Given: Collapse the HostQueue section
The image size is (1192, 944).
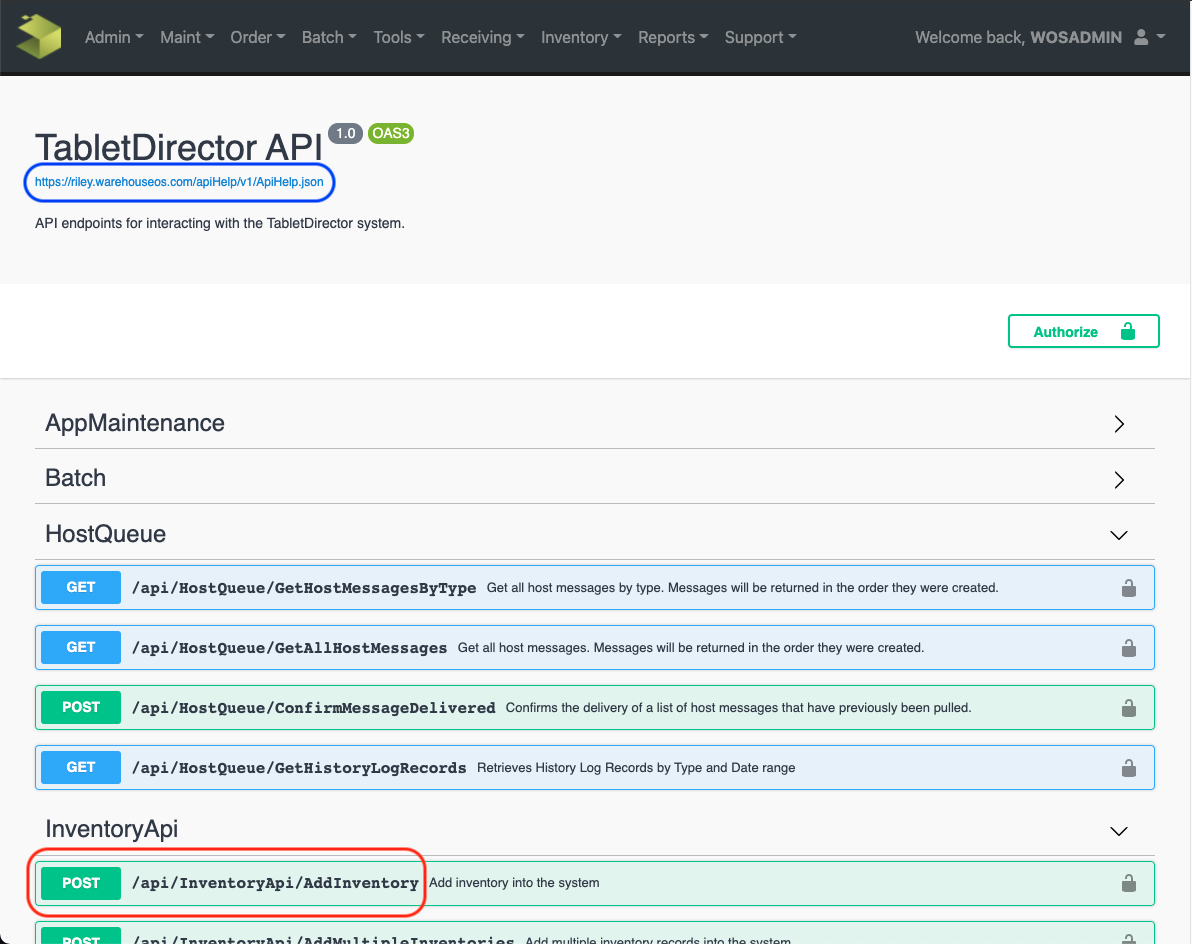Looking at the screenshot, I should pos(1119,535).
